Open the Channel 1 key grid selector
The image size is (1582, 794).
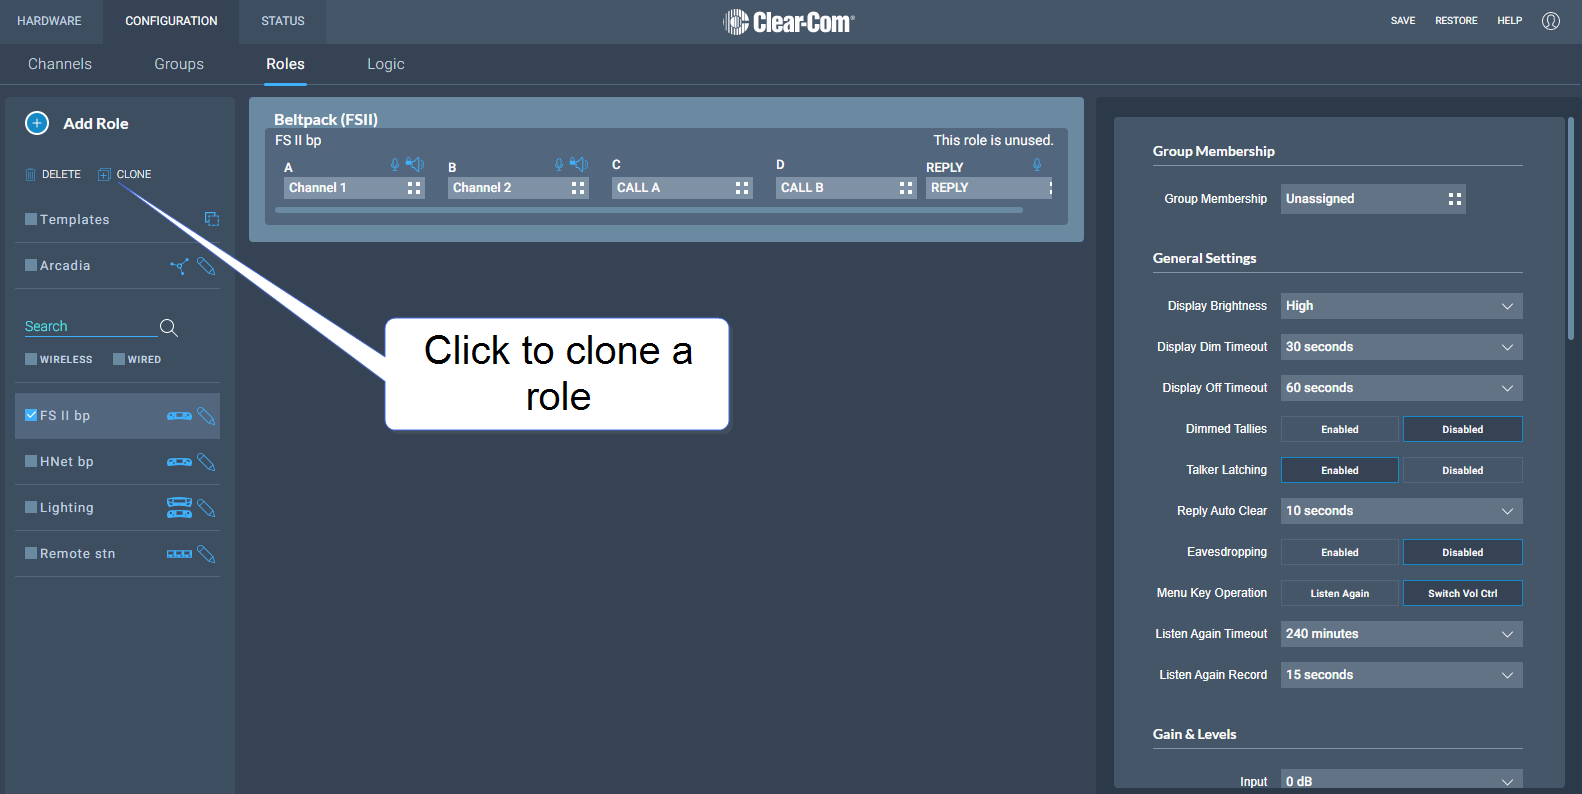point(414,188)
